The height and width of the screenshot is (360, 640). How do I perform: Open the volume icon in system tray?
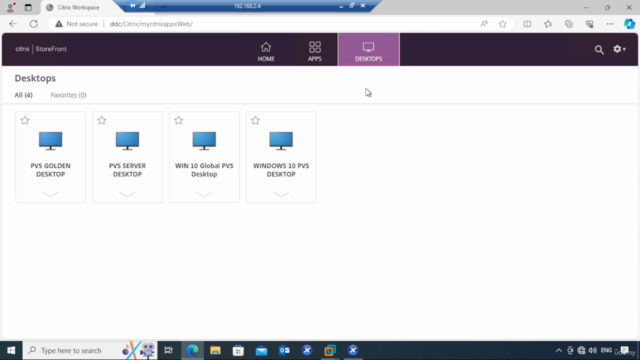point(593,350)
